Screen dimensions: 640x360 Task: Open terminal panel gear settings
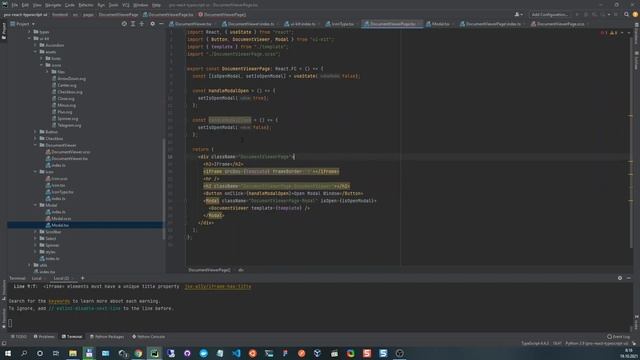coord(620,278)
